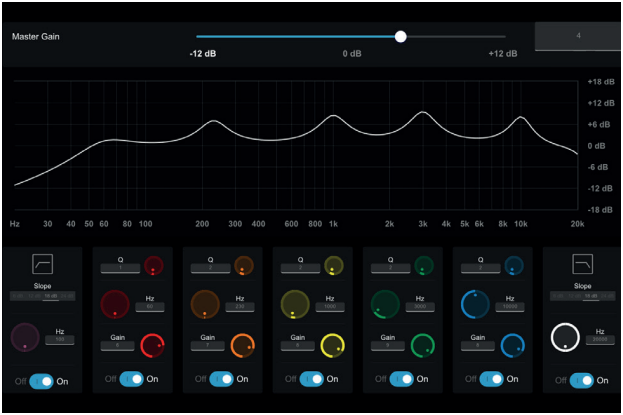Click the high-pass filter shape icon
The image size is (623, 415).
pos(42,264)
